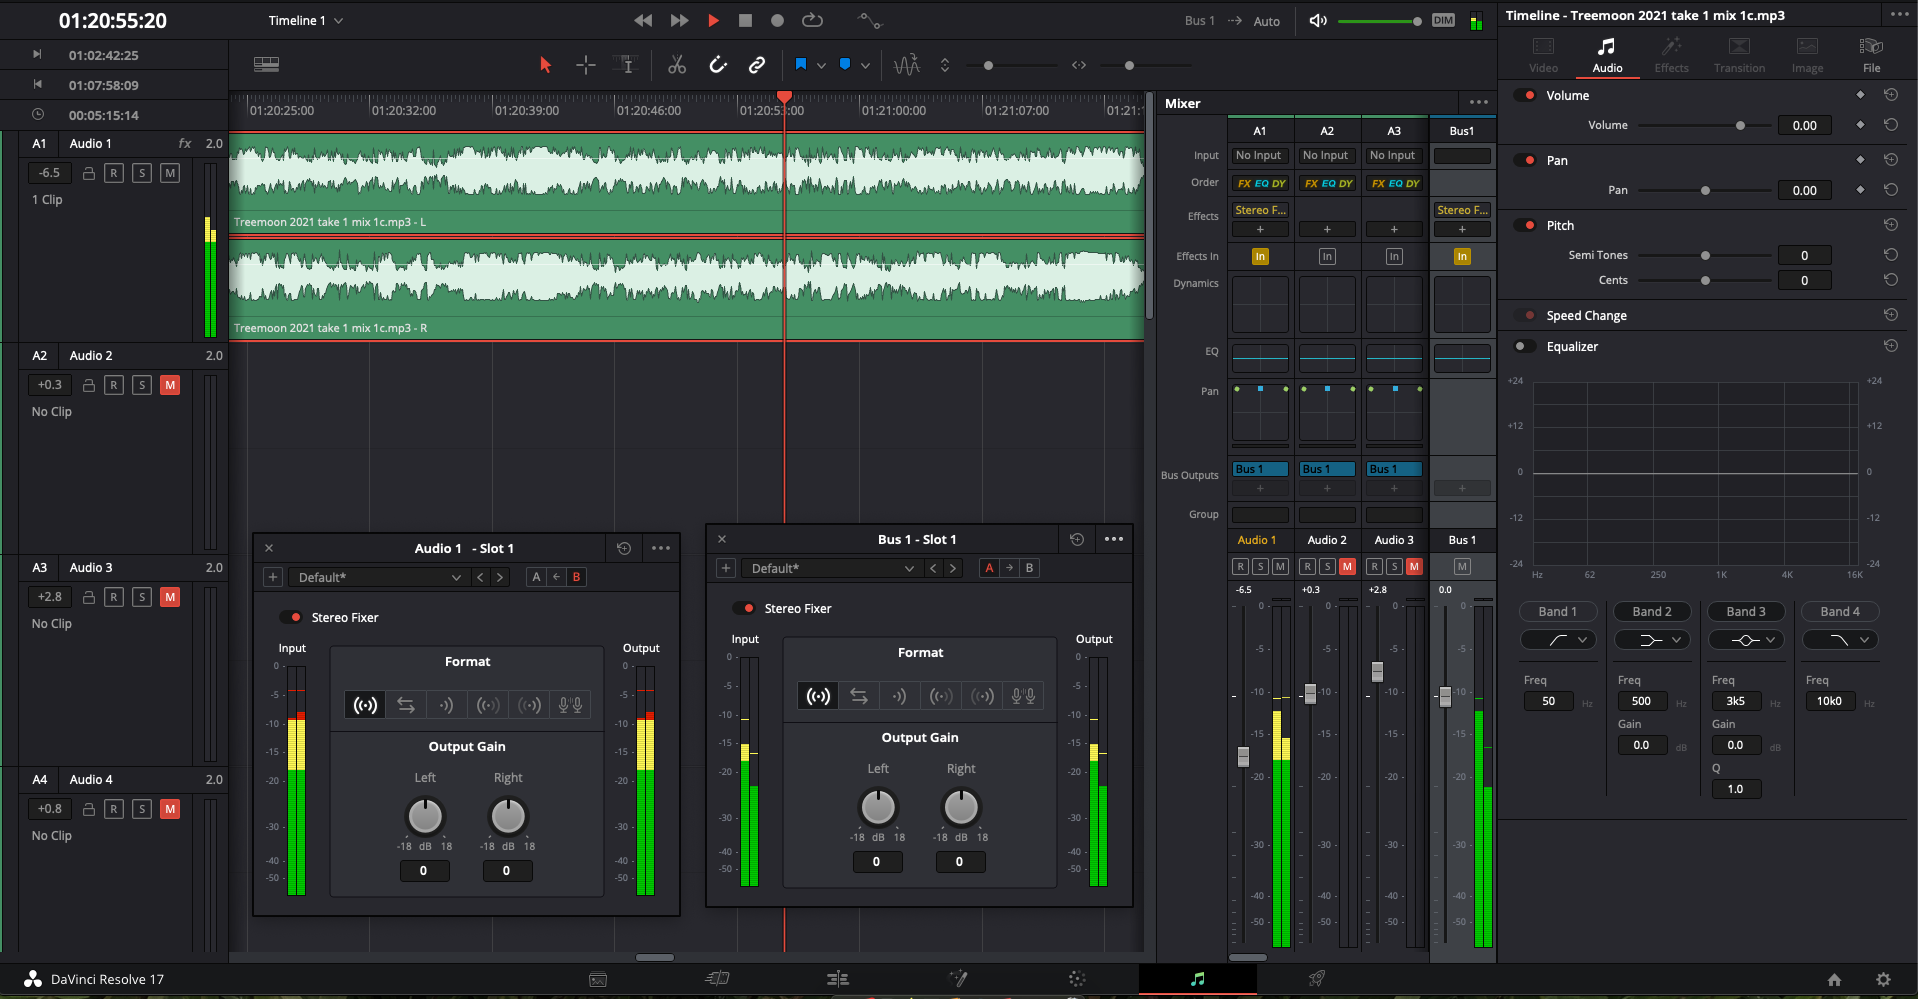Open the Effects inspector tab
This screenshot has width=1918, height=999.
(x=1671, y=55)
